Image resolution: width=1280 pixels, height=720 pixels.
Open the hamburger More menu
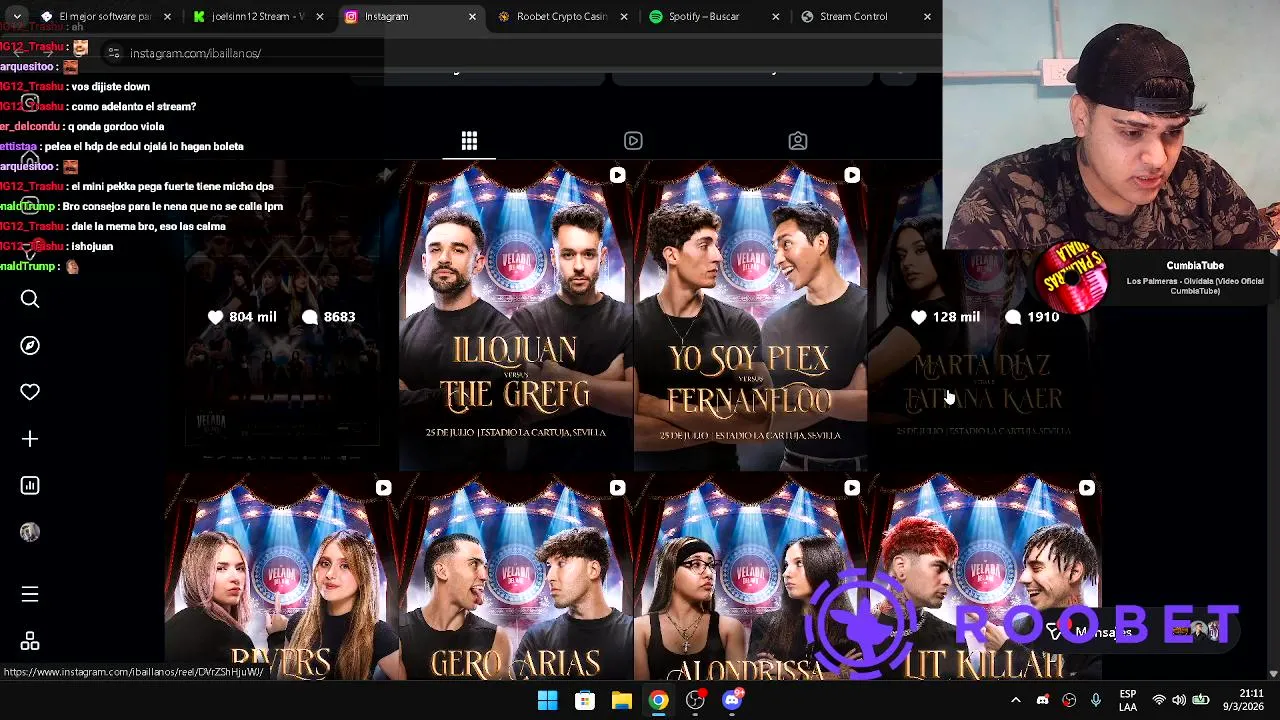(x=30, y=594)
